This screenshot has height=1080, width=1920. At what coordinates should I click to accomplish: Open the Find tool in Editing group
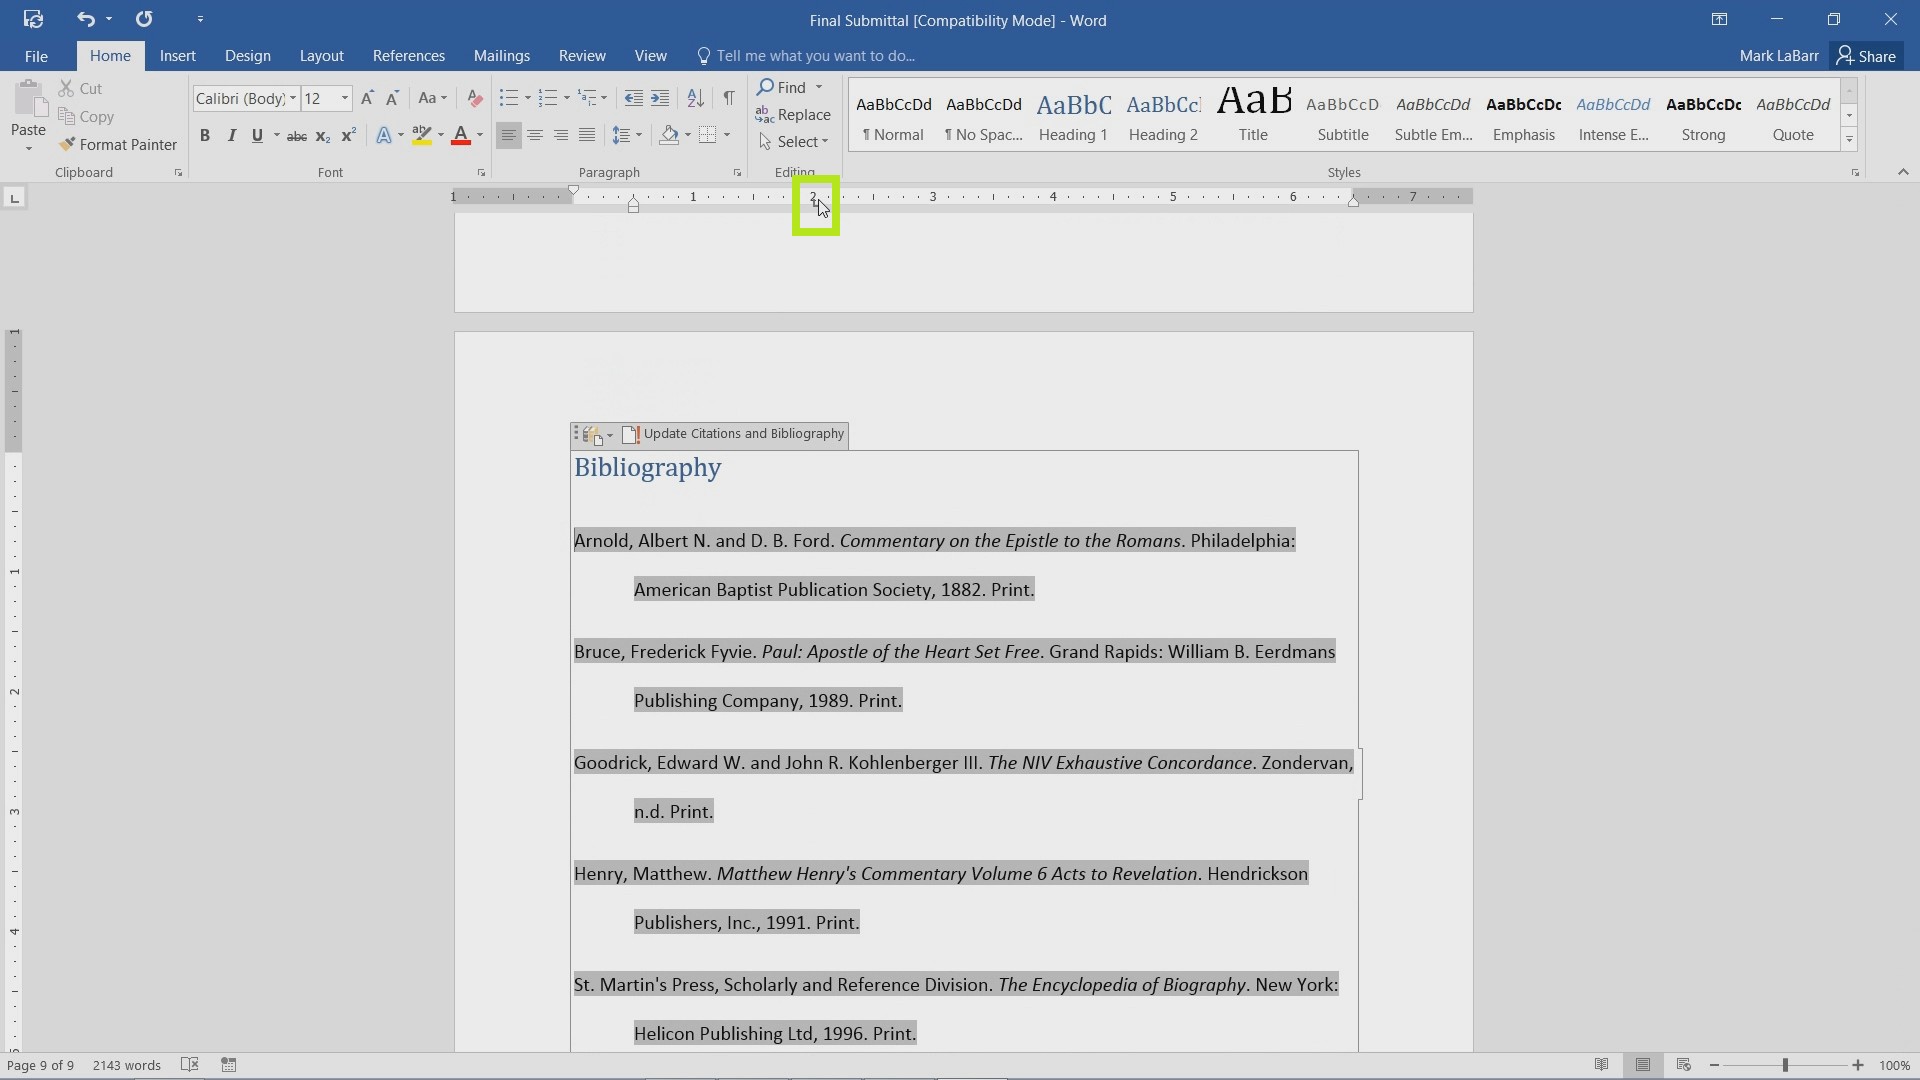[791, 86]
